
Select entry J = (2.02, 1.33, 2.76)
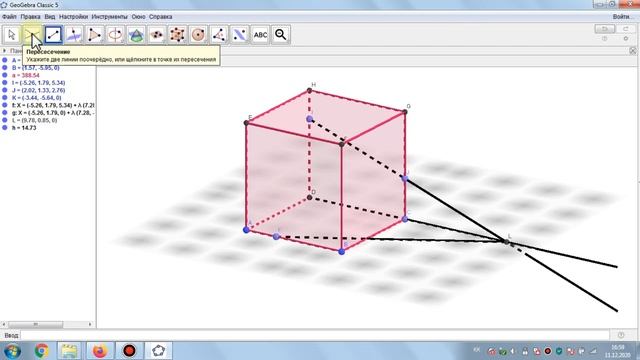coord(38,90)
